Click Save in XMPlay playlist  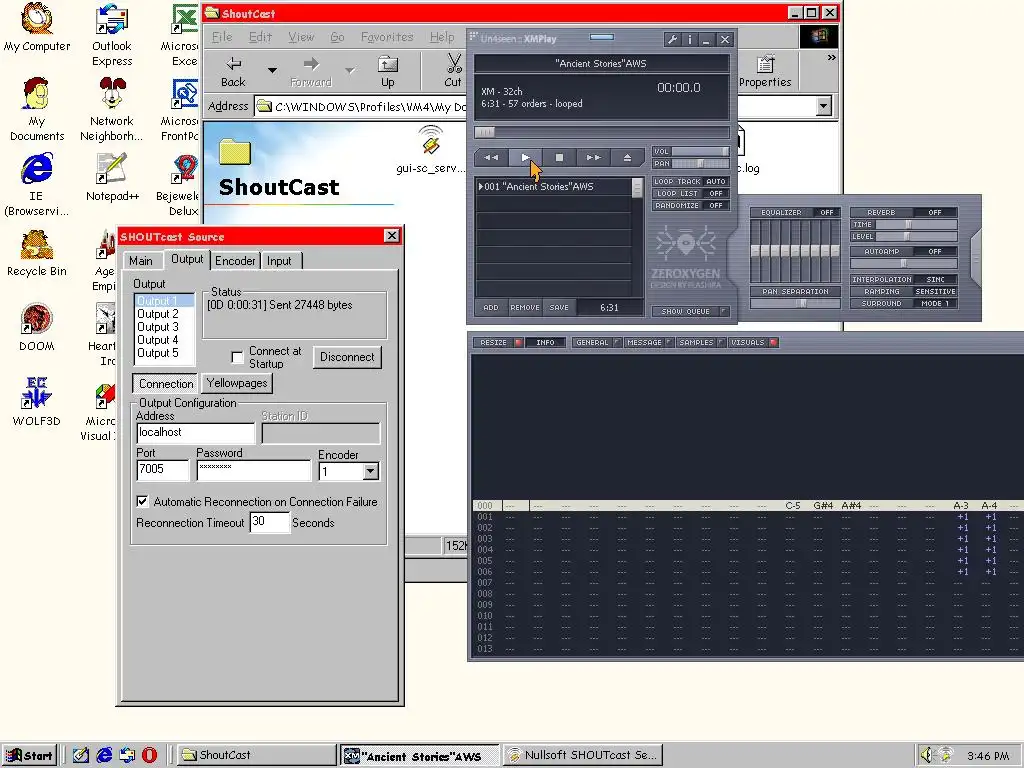tap(559, 308)
